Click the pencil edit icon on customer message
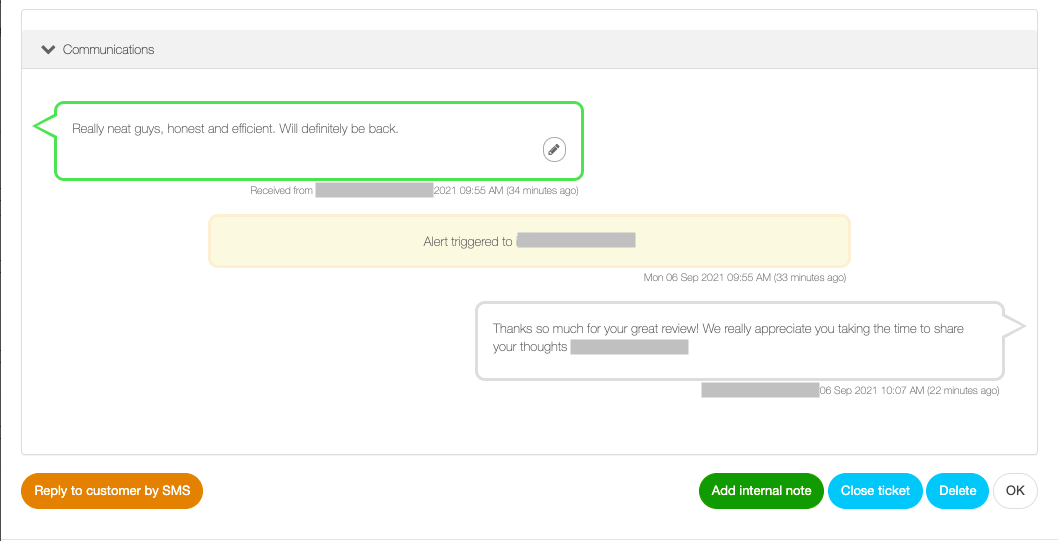This screenshot has height=541, width=1058. point(554,149)
